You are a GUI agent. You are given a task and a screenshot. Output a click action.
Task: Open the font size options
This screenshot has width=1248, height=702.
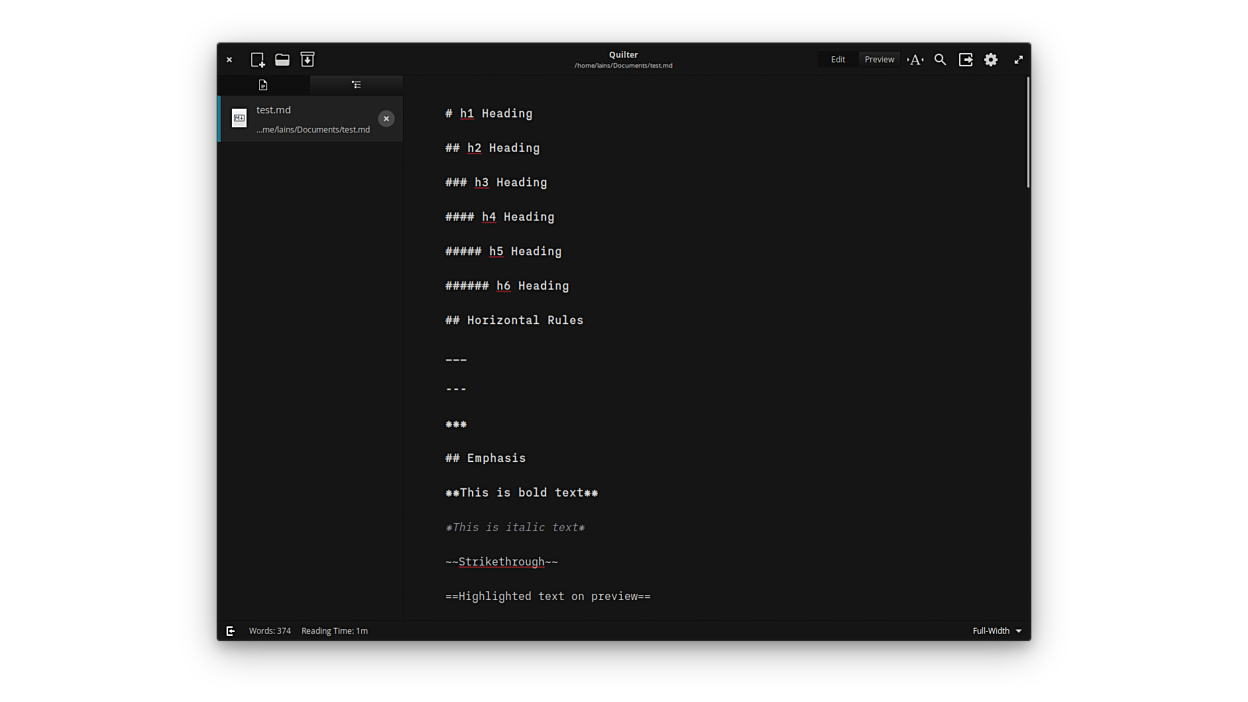click(915, 60)
